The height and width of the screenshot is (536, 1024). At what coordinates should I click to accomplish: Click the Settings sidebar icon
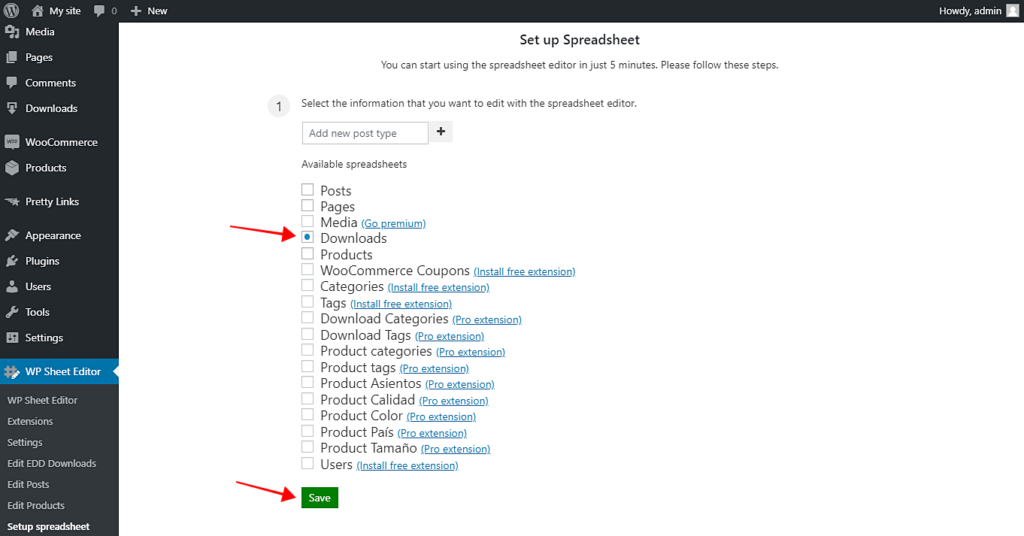point(12,338)
